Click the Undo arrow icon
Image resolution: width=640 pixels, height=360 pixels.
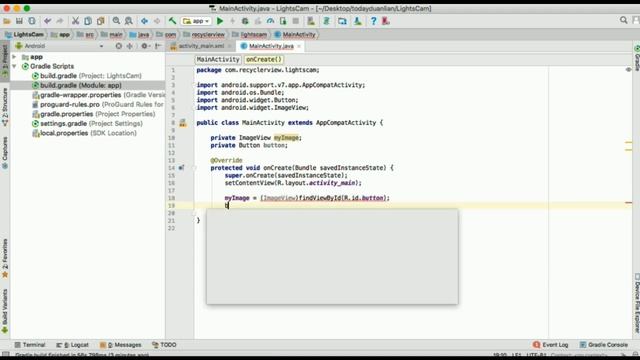click(47, 21)
